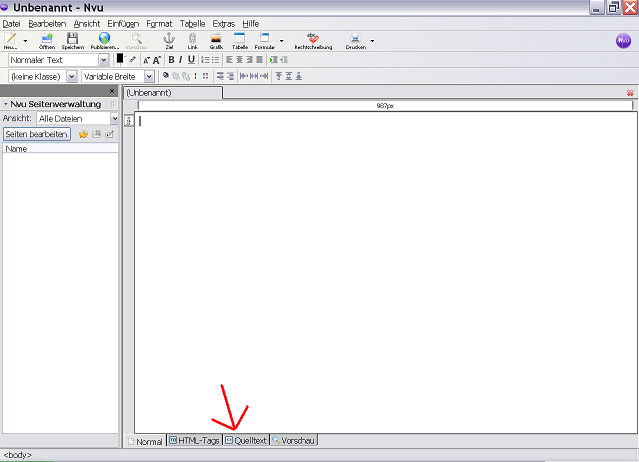Click the Publizieren globe icon

(104, 40)
